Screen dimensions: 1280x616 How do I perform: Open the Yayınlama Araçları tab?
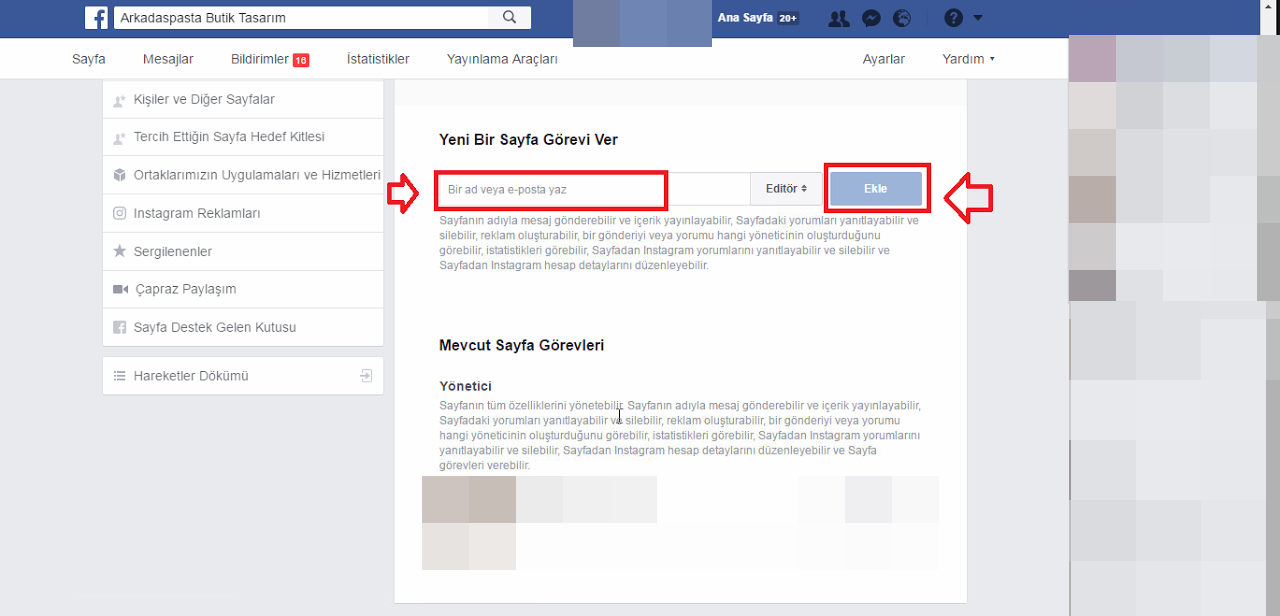pyautogui.click(x=502, y=59)
